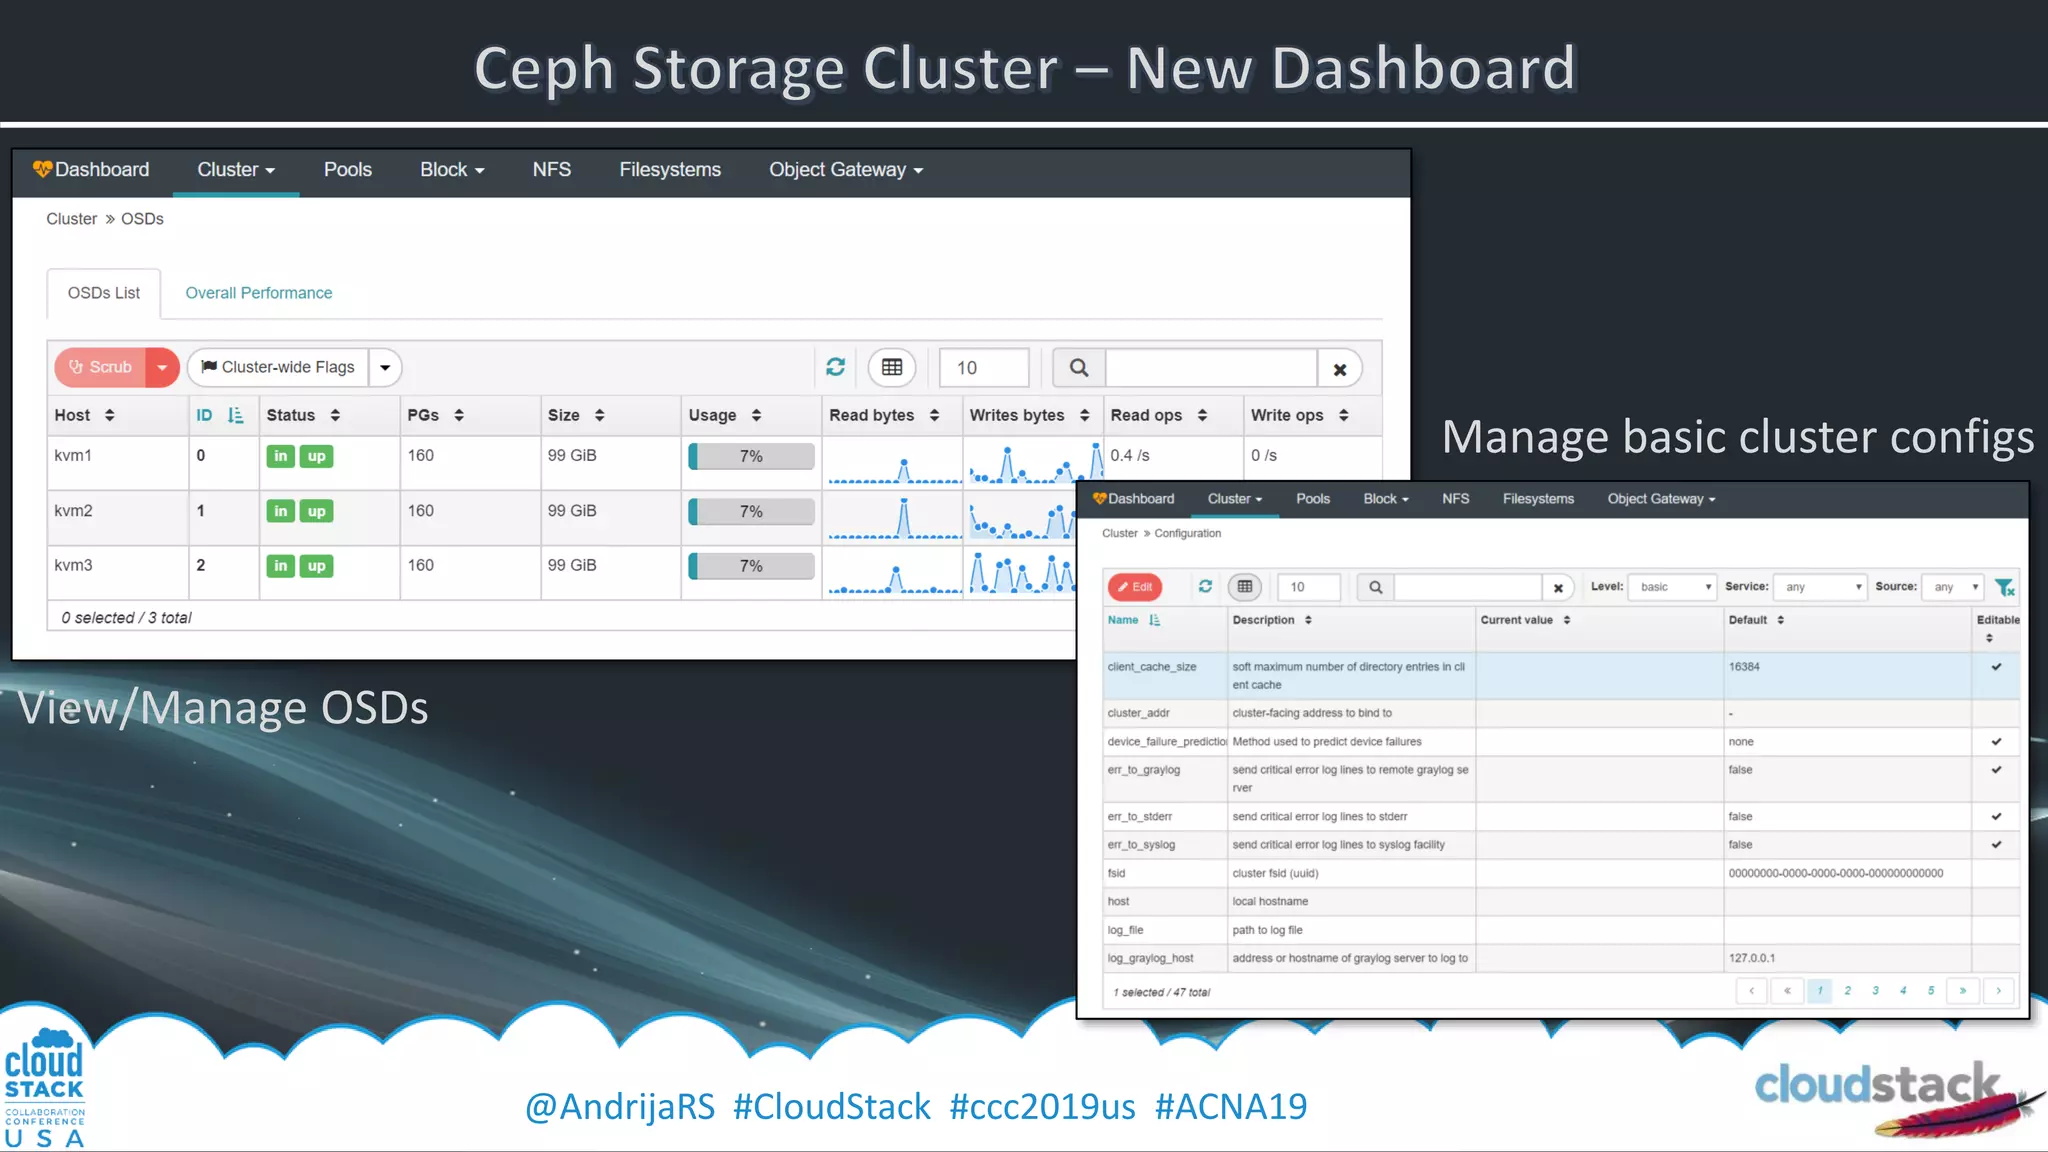Sort OSDs by Read bytes column
2048x1152 pixels.
(892, 415)
